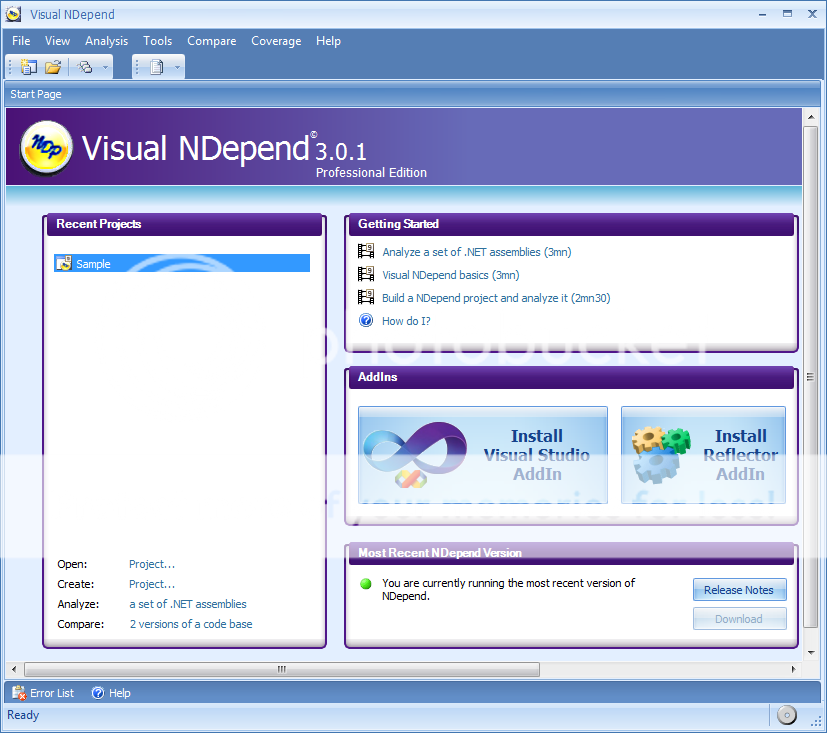
Task: Open the Analysis menu
Action: (107, 41)
